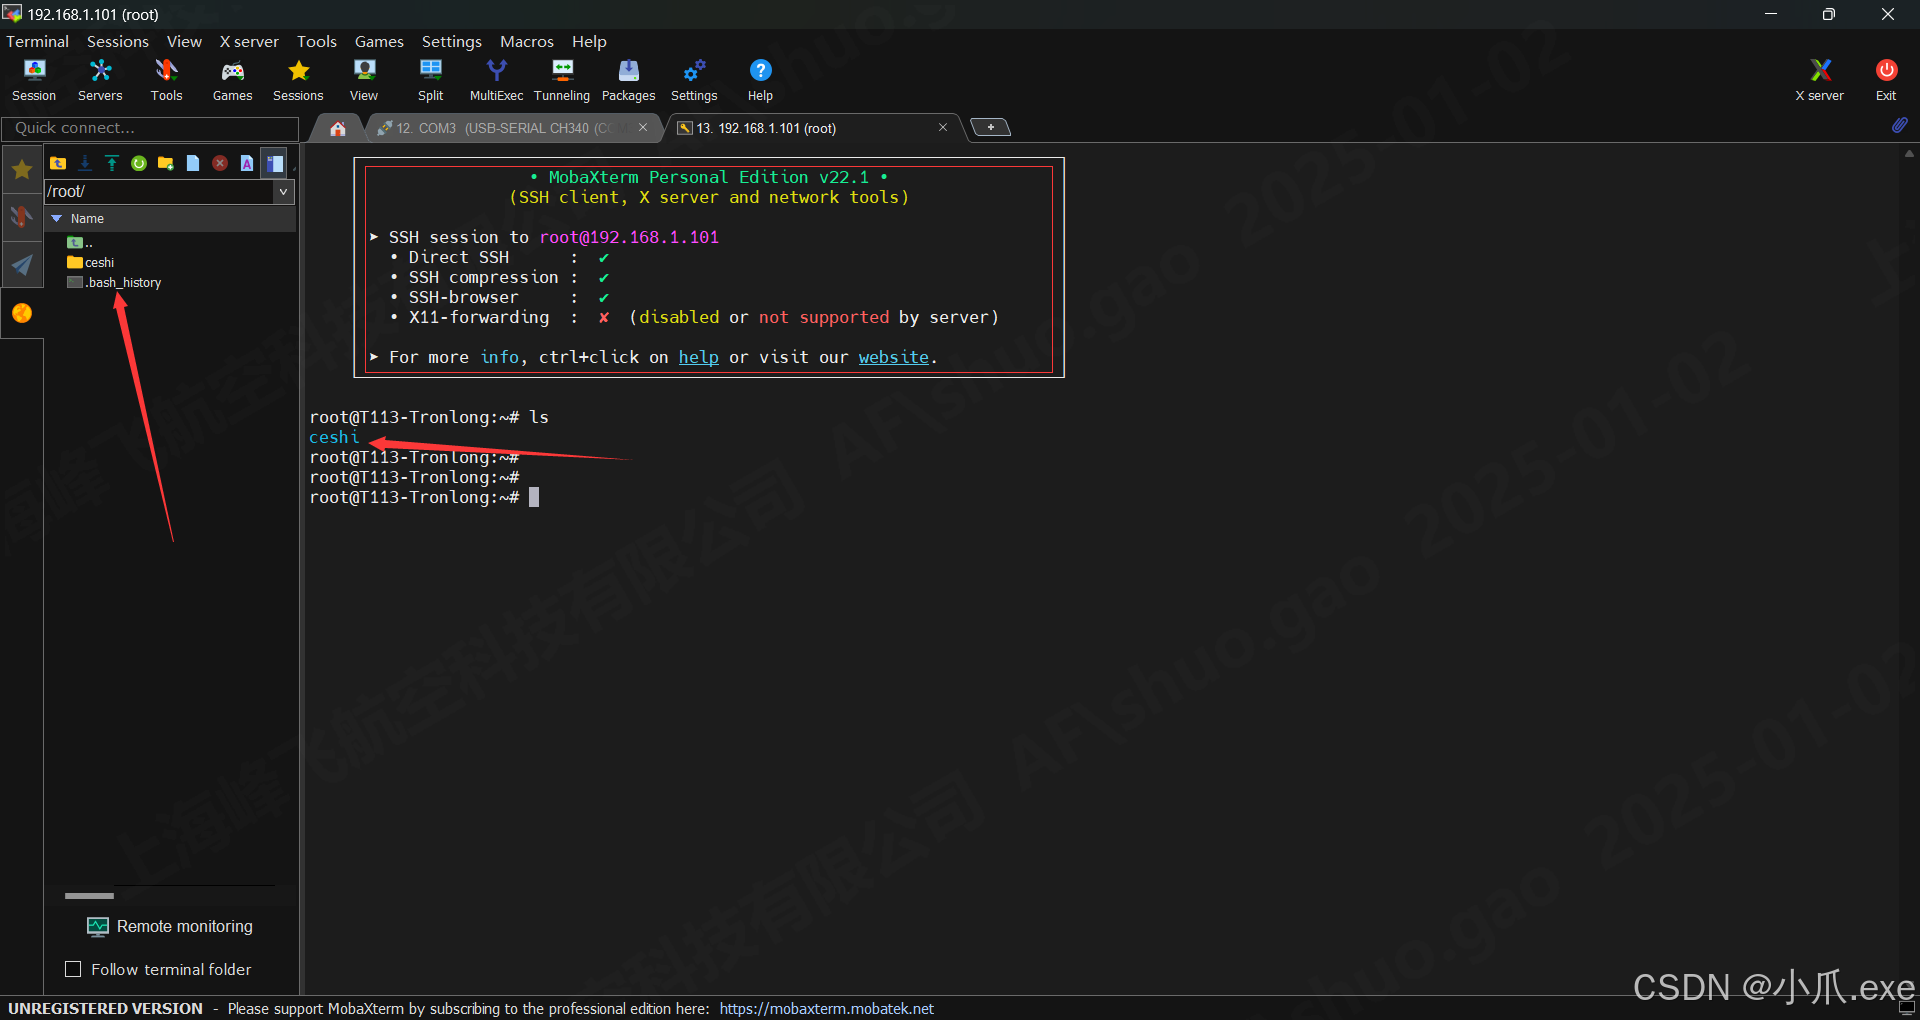Delete selected files with red X icon

pos(220,163)
